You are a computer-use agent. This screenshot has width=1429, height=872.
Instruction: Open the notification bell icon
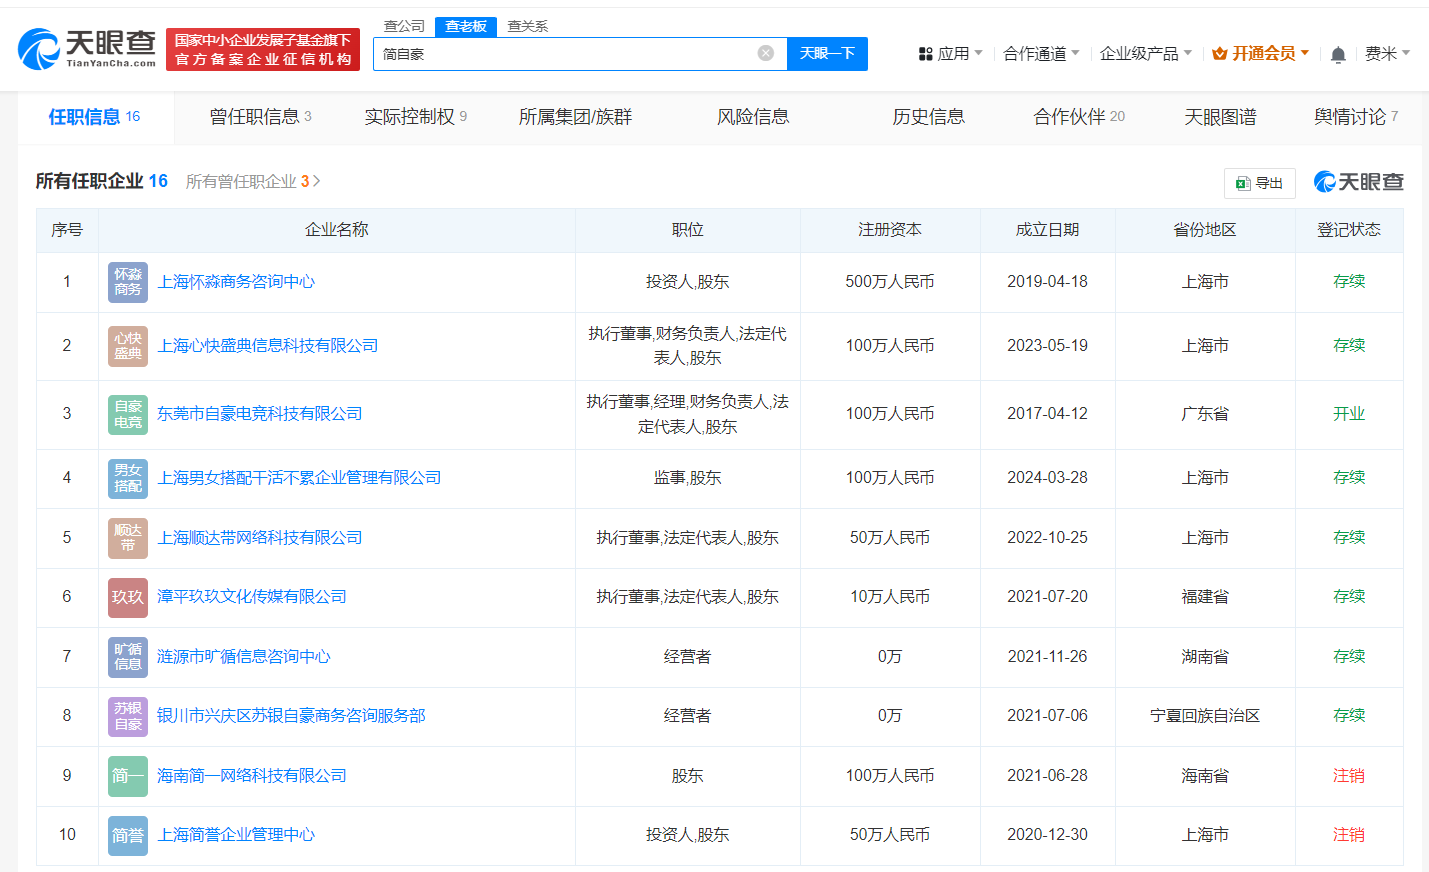coord(1338,52)
